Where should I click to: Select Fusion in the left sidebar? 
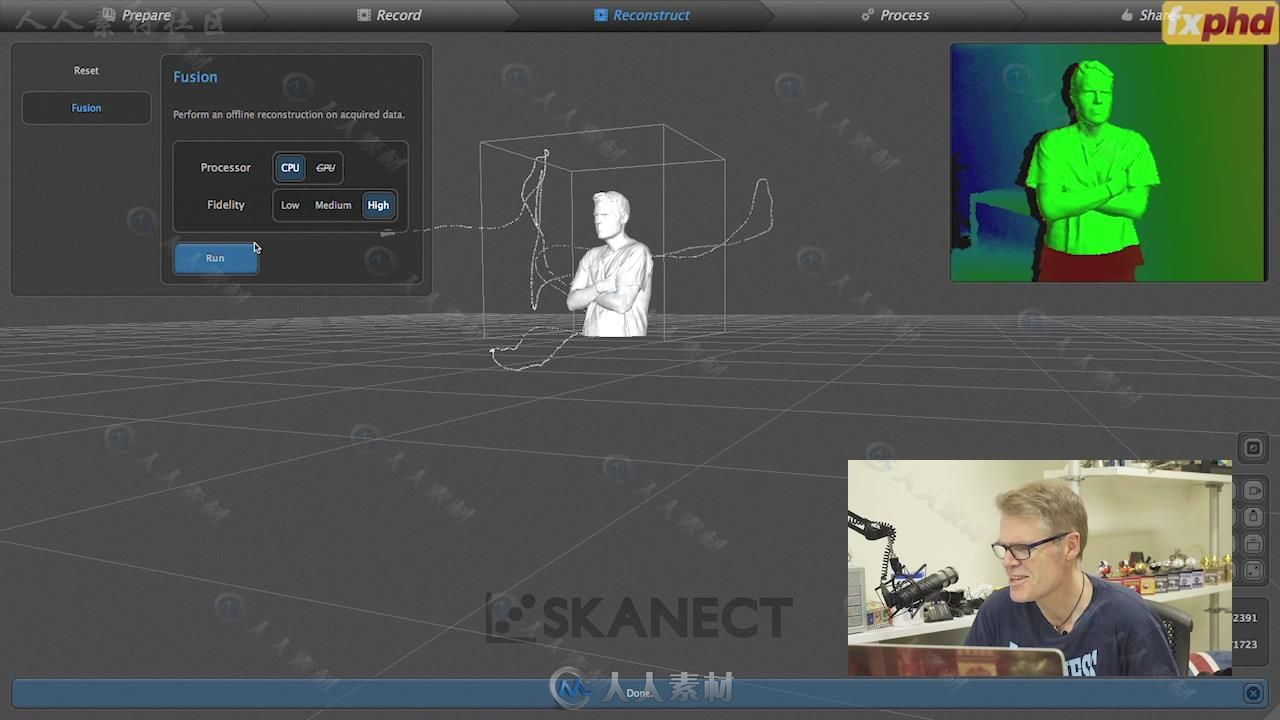pyautogui.click(x=86, y=108)
